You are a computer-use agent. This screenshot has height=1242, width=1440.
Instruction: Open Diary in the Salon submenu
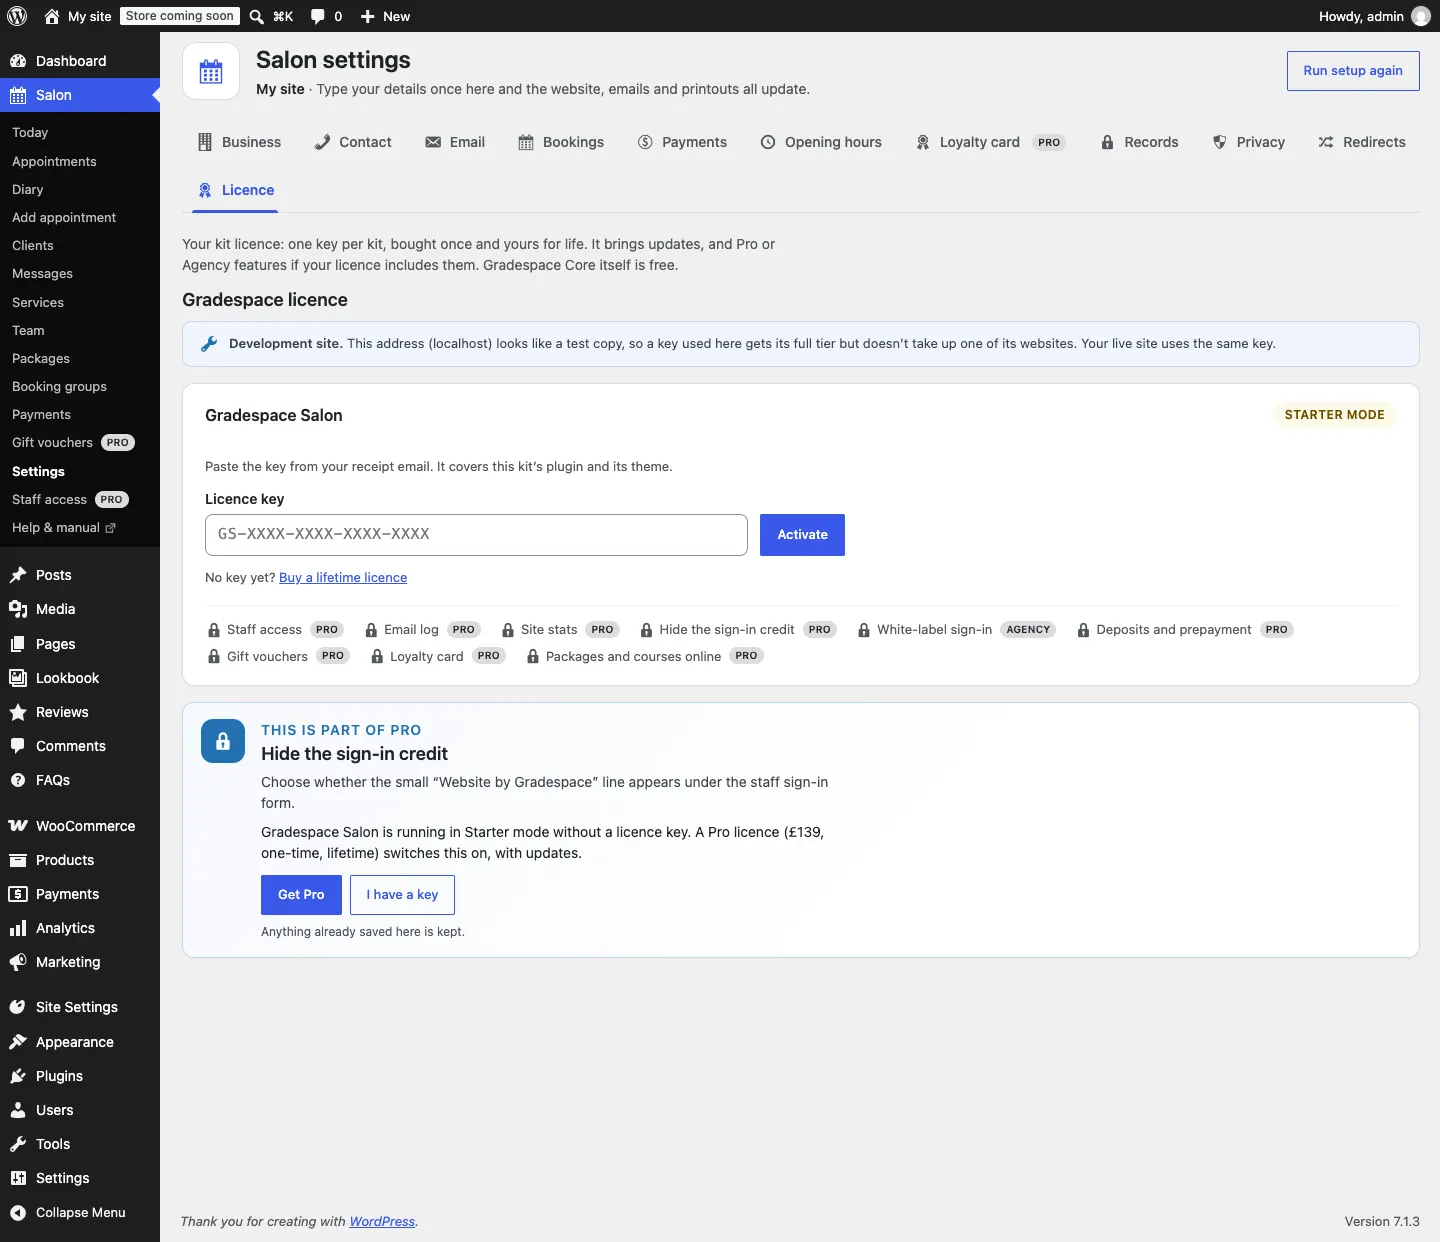point(28,189)
